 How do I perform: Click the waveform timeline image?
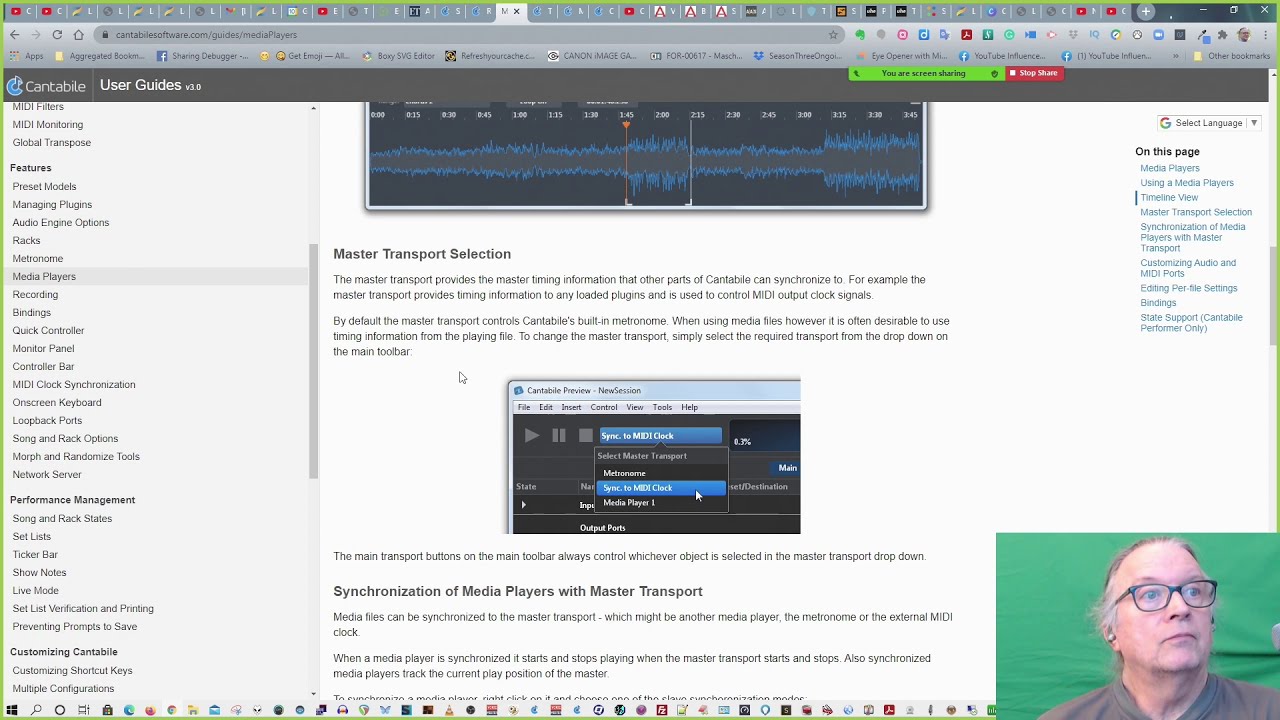tap(646, 155)
